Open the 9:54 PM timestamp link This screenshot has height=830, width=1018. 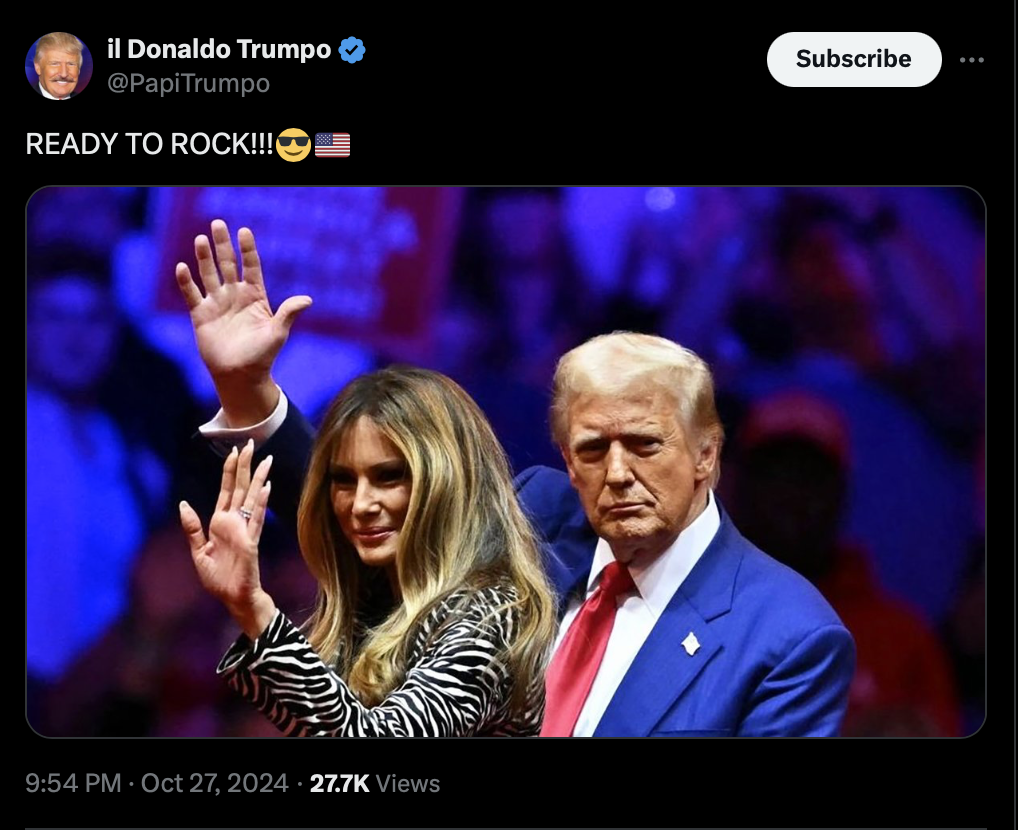click(73, 783)
